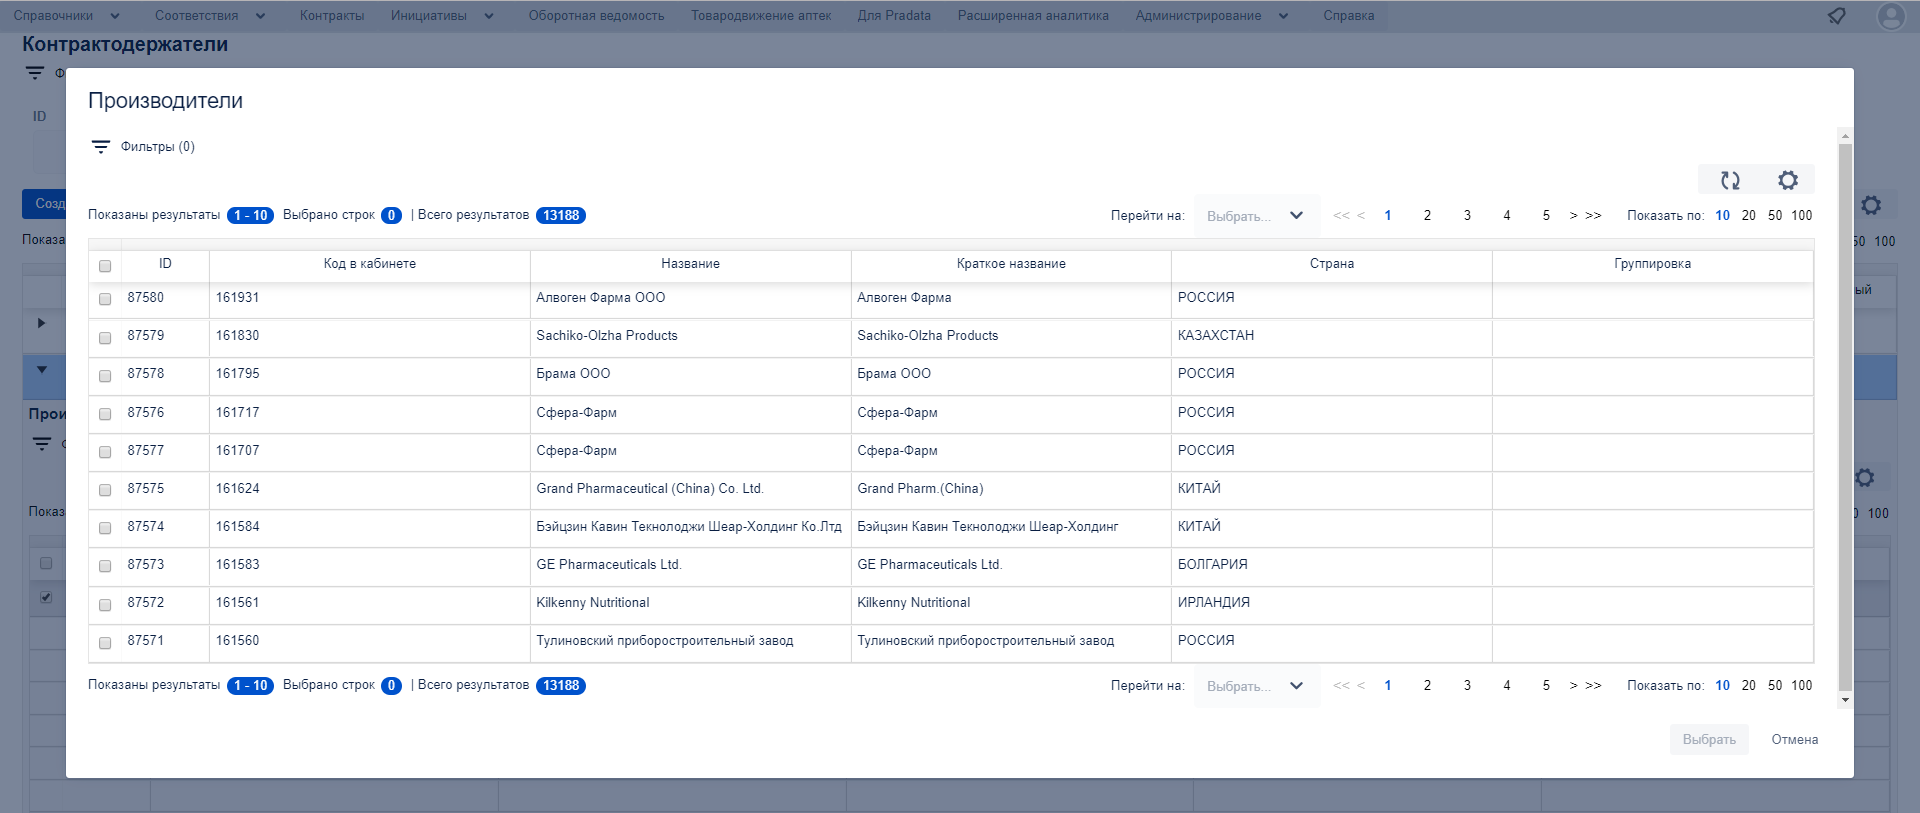Image resolution: width=1920 pixels, height=813 pixels.
Task: Sort by the Страна column header
Action: pyautogui.click(x=1332, y=264)
